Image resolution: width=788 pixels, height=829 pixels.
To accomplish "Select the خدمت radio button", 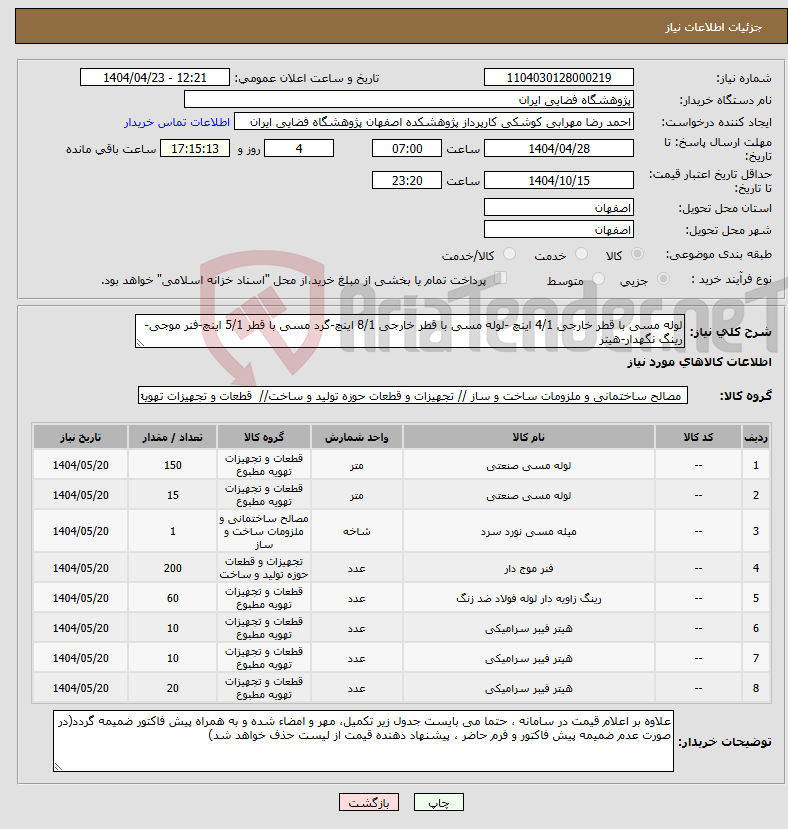I will tap(581, 254).
